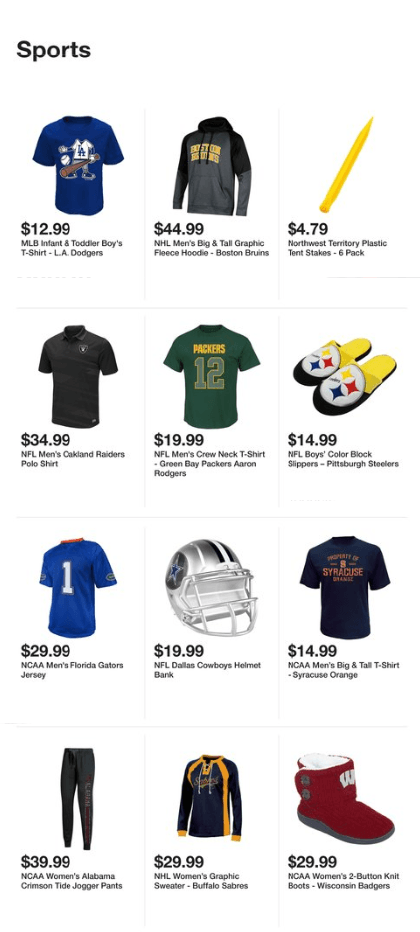Open the Northwest Territory Plastic Tent Stakes title
Image resolution: width=420 pixels, height=932 pixels.
pos(337,248)
